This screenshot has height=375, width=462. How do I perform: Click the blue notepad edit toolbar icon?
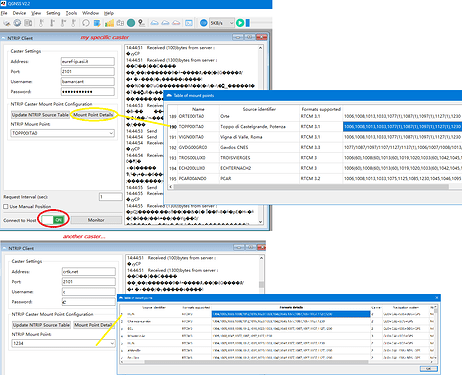coord(97,23)
